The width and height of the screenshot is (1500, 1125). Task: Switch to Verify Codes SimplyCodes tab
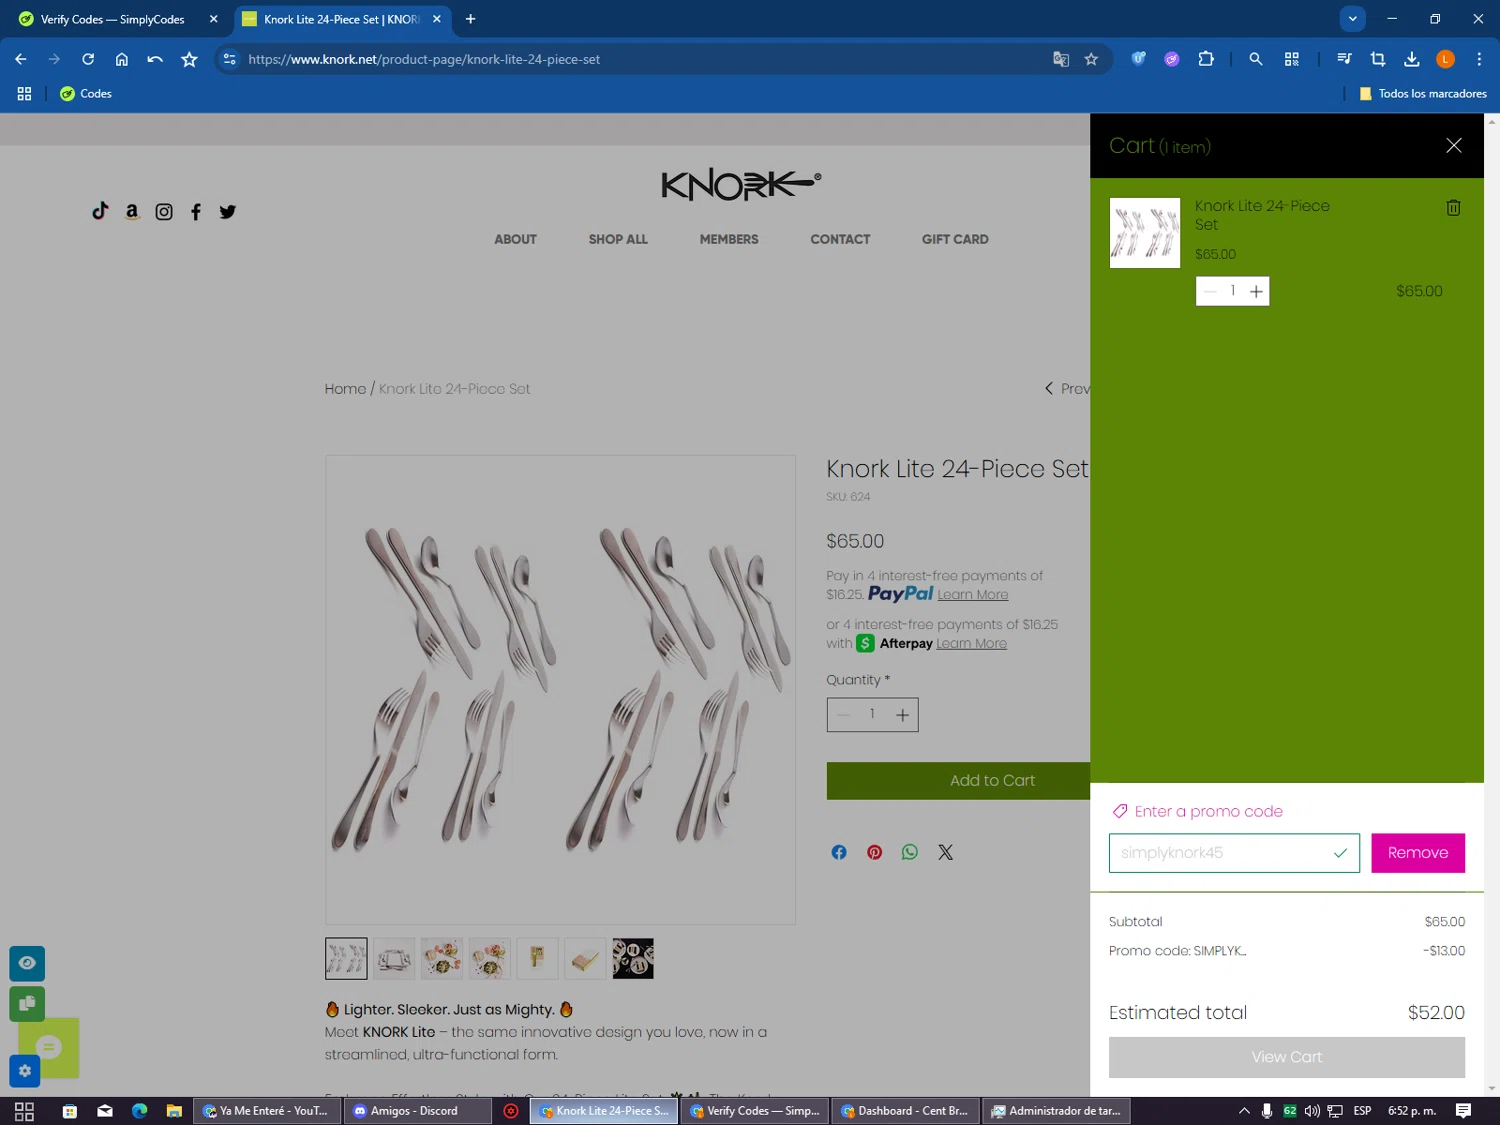[x=113, y=19]
